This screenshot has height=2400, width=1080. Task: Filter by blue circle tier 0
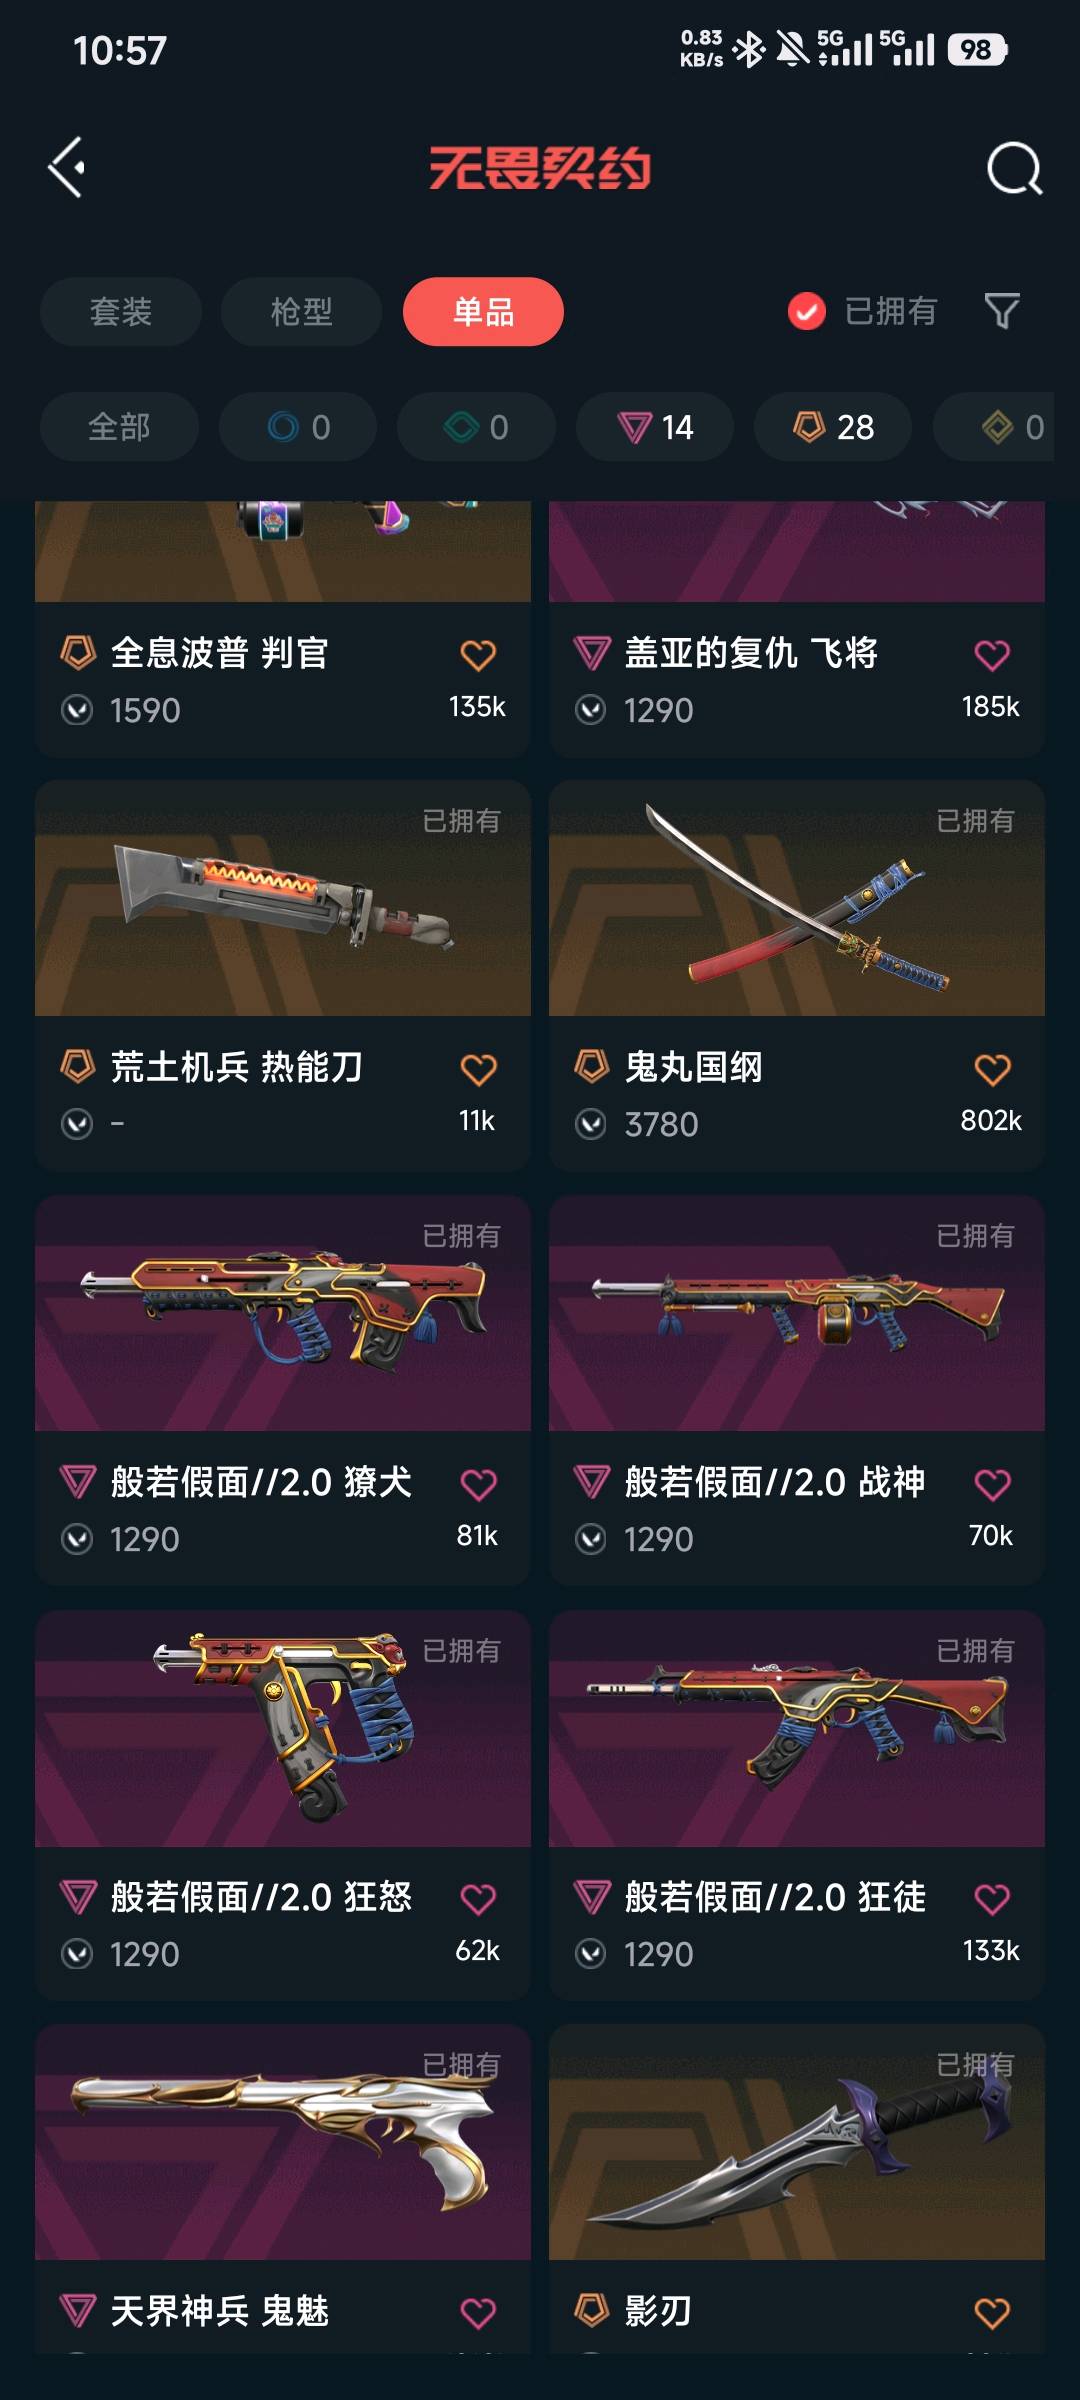click(298, 427)
